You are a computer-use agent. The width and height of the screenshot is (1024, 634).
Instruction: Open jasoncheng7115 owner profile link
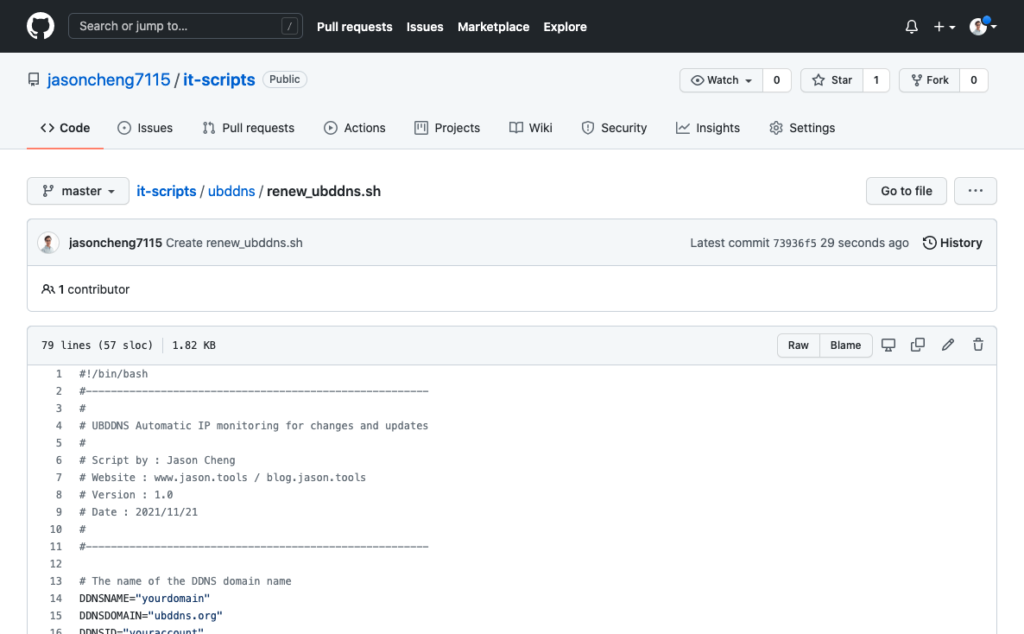pos(108,80)
